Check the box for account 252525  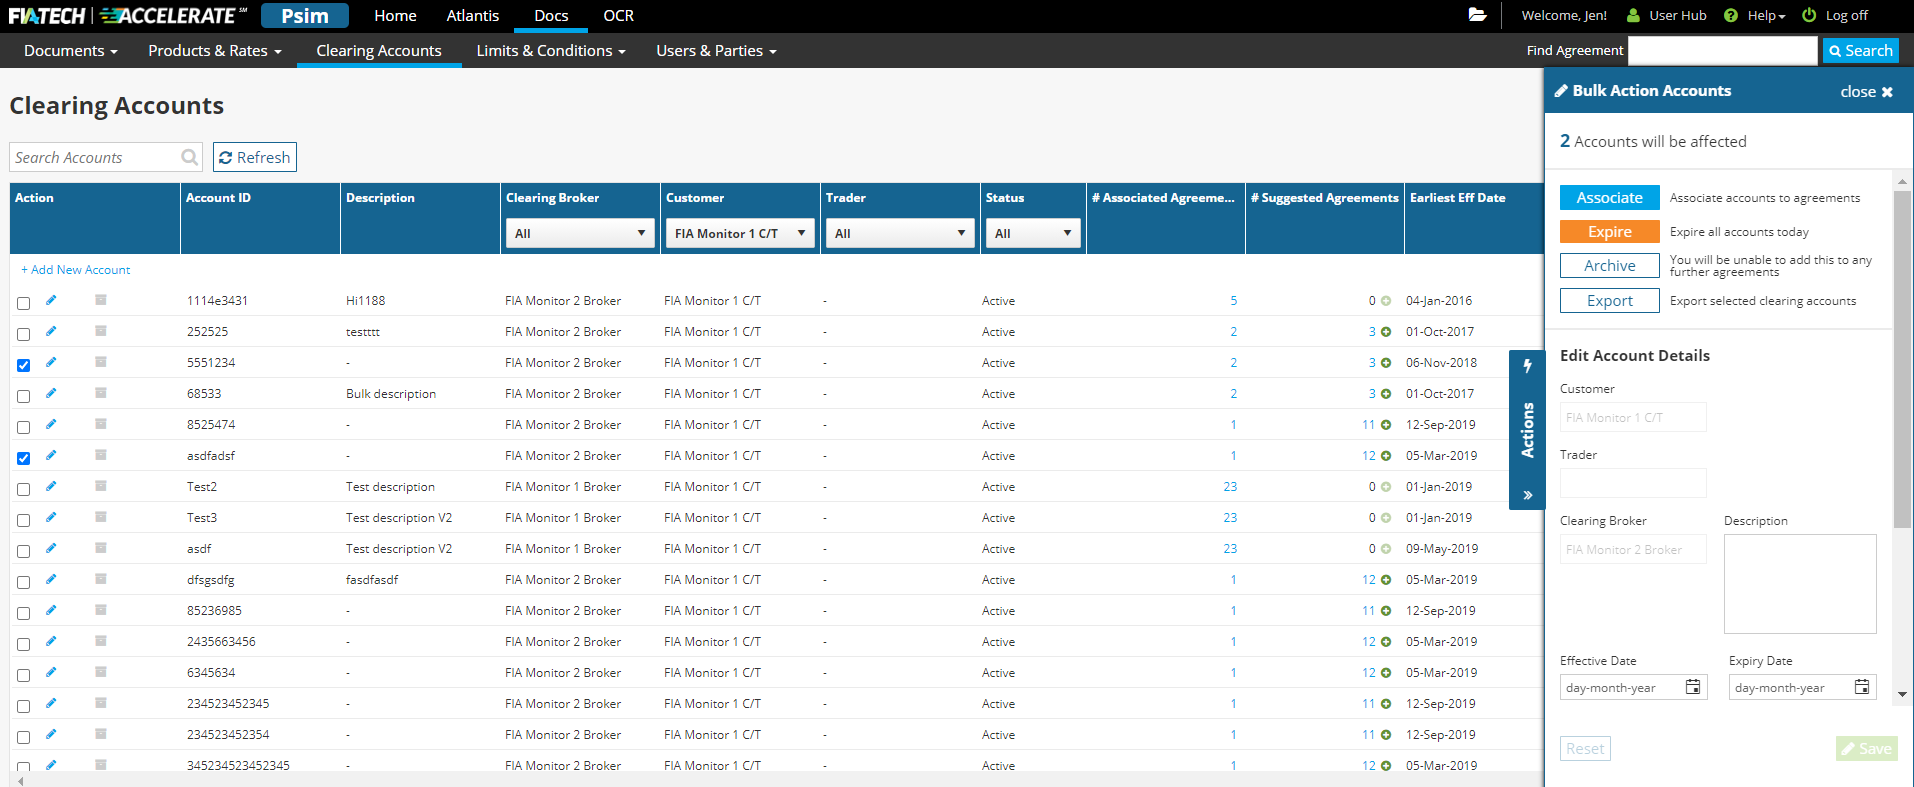[x=24, y=334]
